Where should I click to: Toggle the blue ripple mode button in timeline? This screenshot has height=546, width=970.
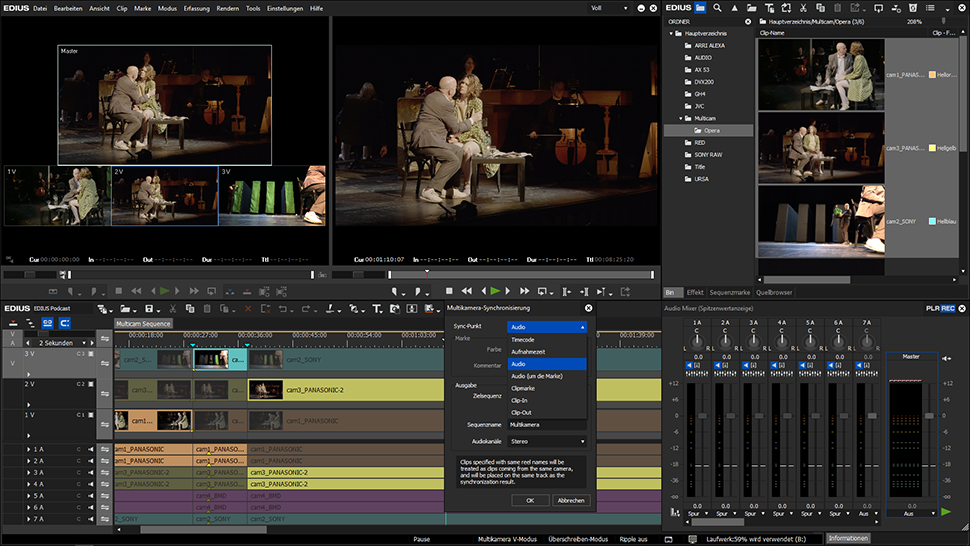point(64,323)
